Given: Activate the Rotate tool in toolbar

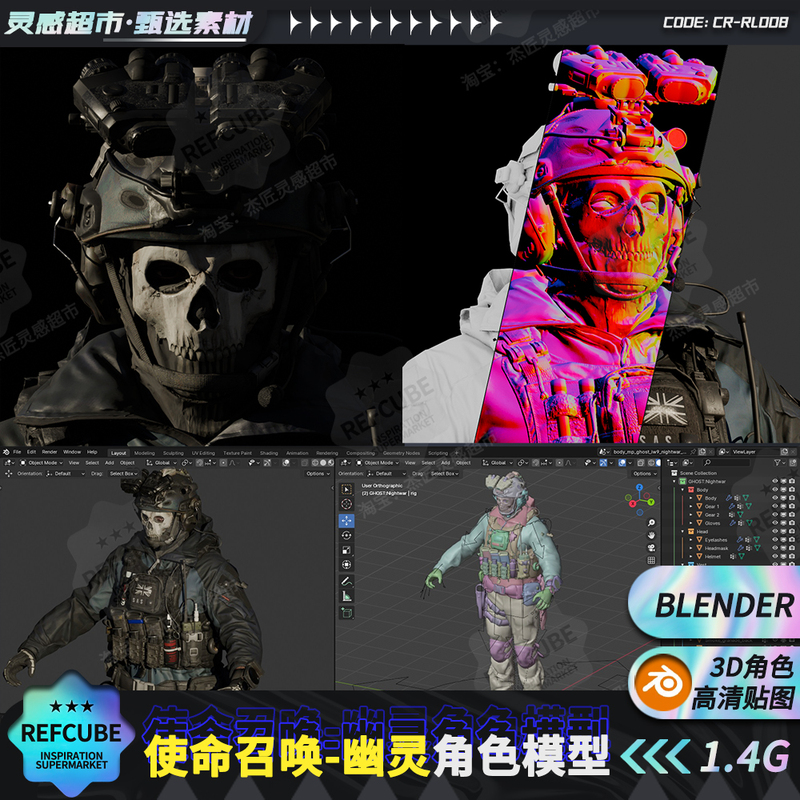Looking at the screenshot, I should 346,535.
